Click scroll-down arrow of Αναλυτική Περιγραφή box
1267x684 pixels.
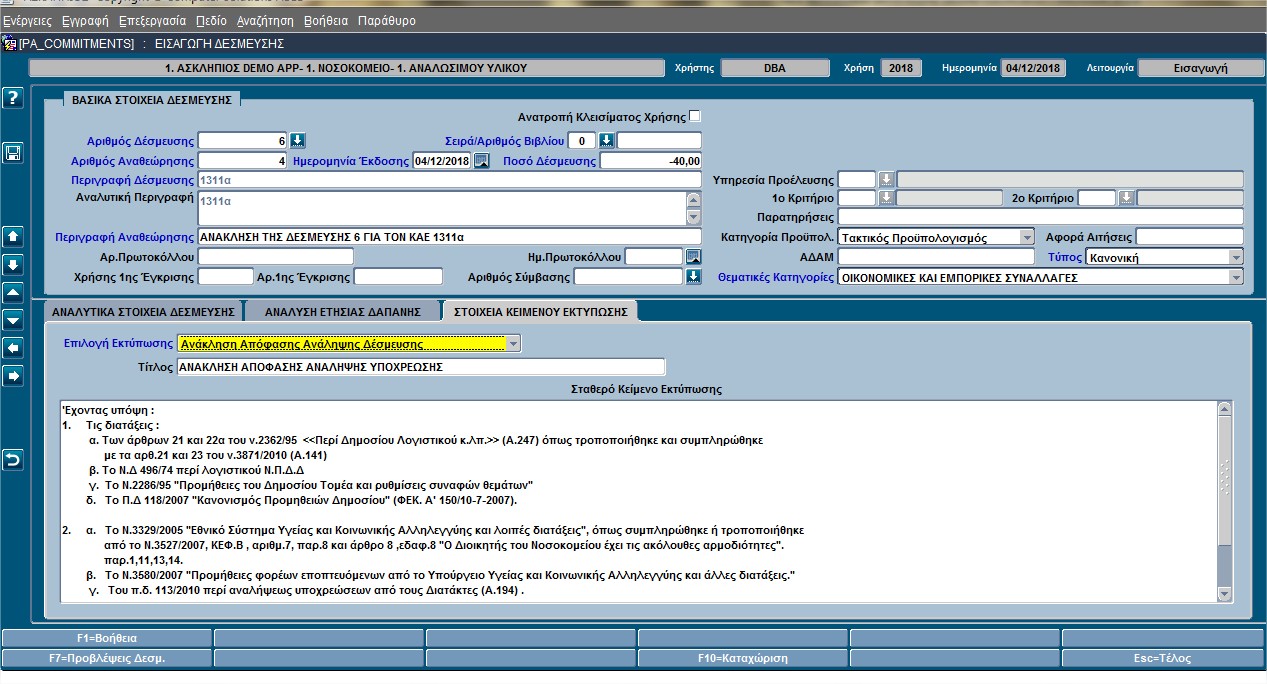(x=693, y=216)
